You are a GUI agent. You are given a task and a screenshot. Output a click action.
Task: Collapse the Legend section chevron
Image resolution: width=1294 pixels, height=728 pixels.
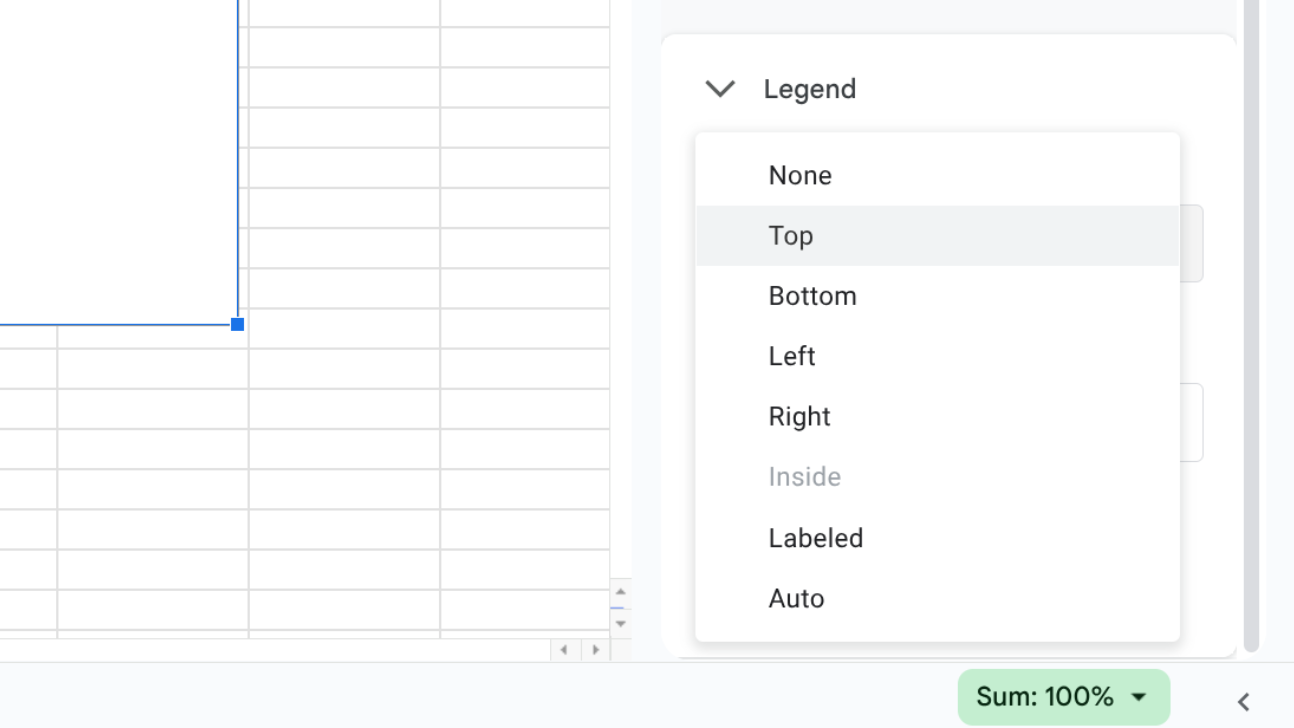[x=719, y=88]
